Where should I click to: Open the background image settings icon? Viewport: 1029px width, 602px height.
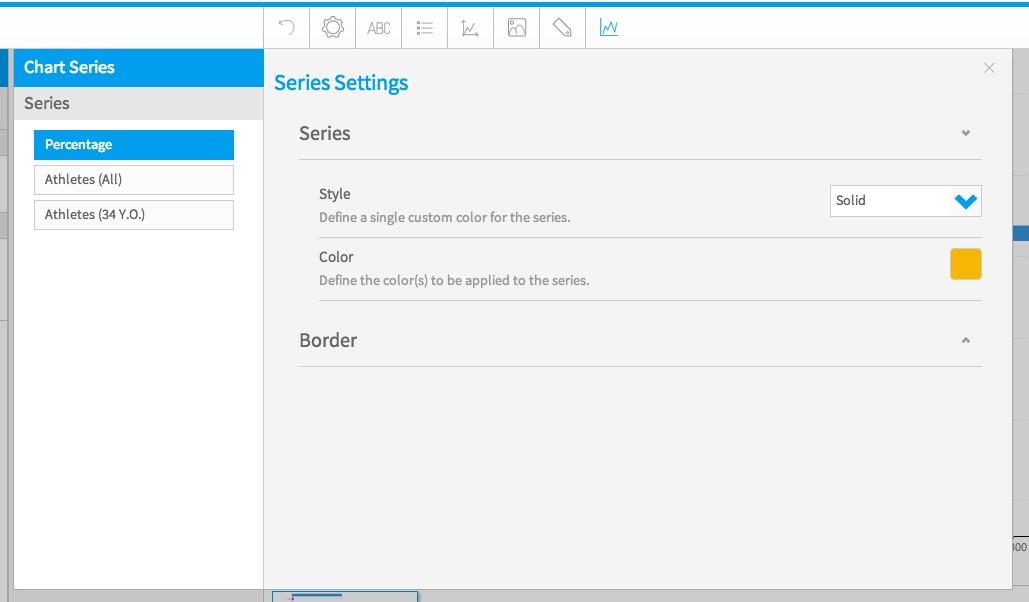point(517,28)
